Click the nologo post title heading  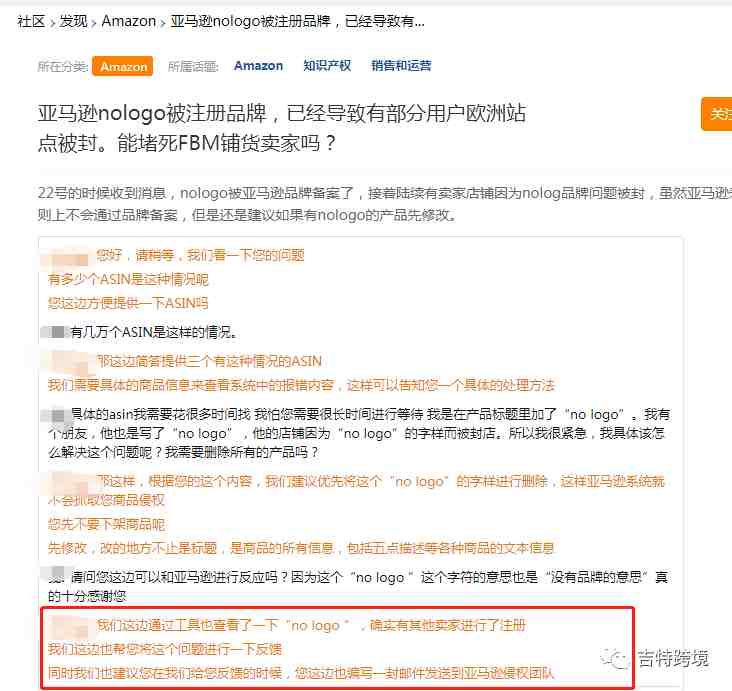(x=282, y=128)
